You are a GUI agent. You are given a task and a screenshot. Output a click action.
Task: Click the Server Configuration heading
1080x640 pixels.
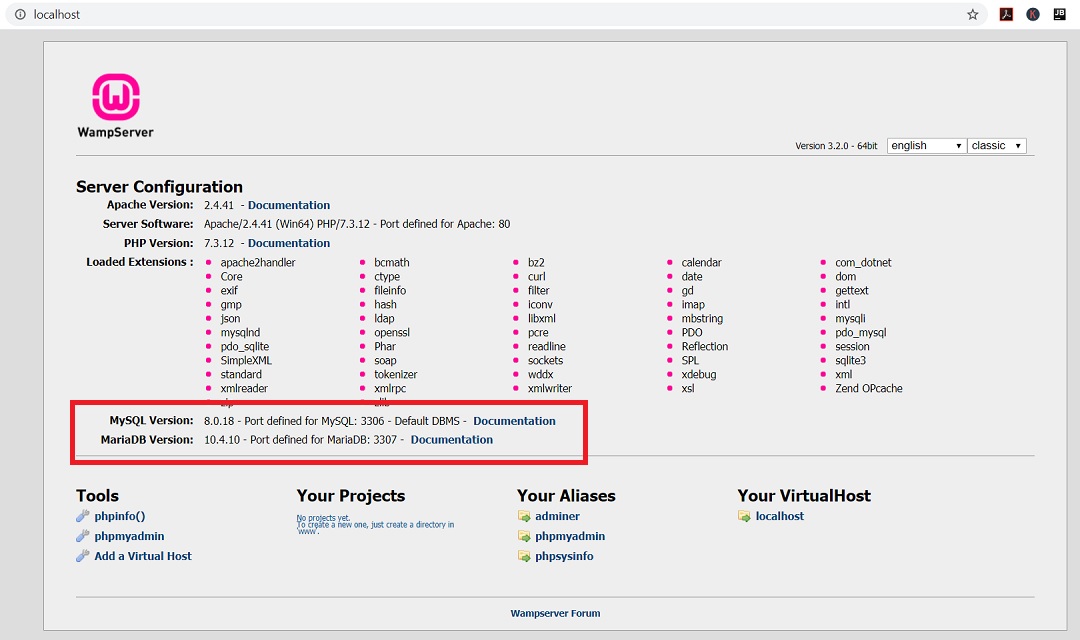click(159, 187)
